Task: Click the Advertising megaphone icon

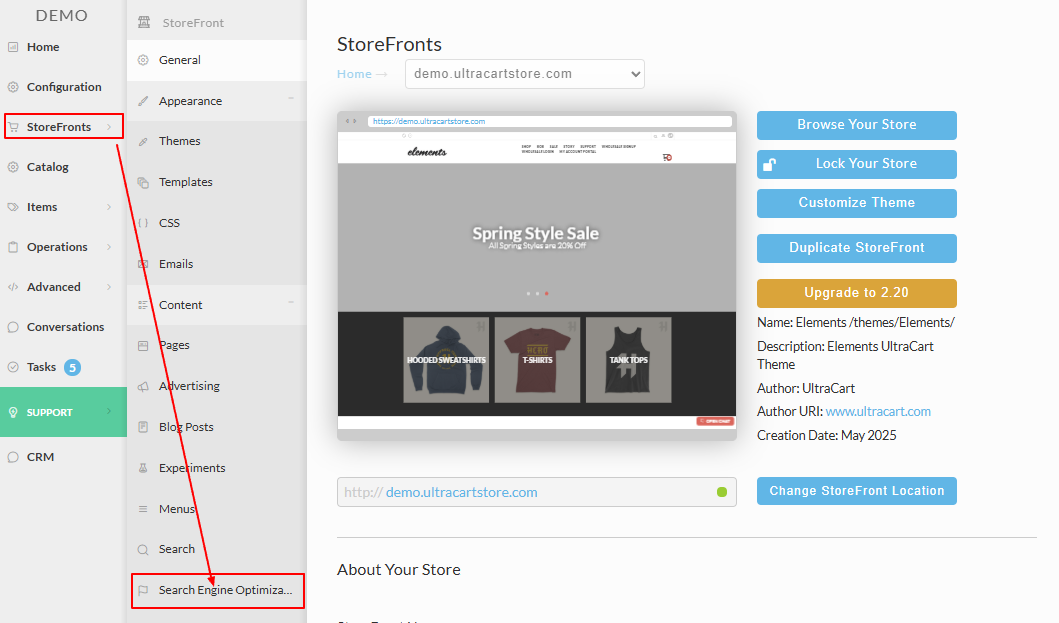Action: click(143, 387)
